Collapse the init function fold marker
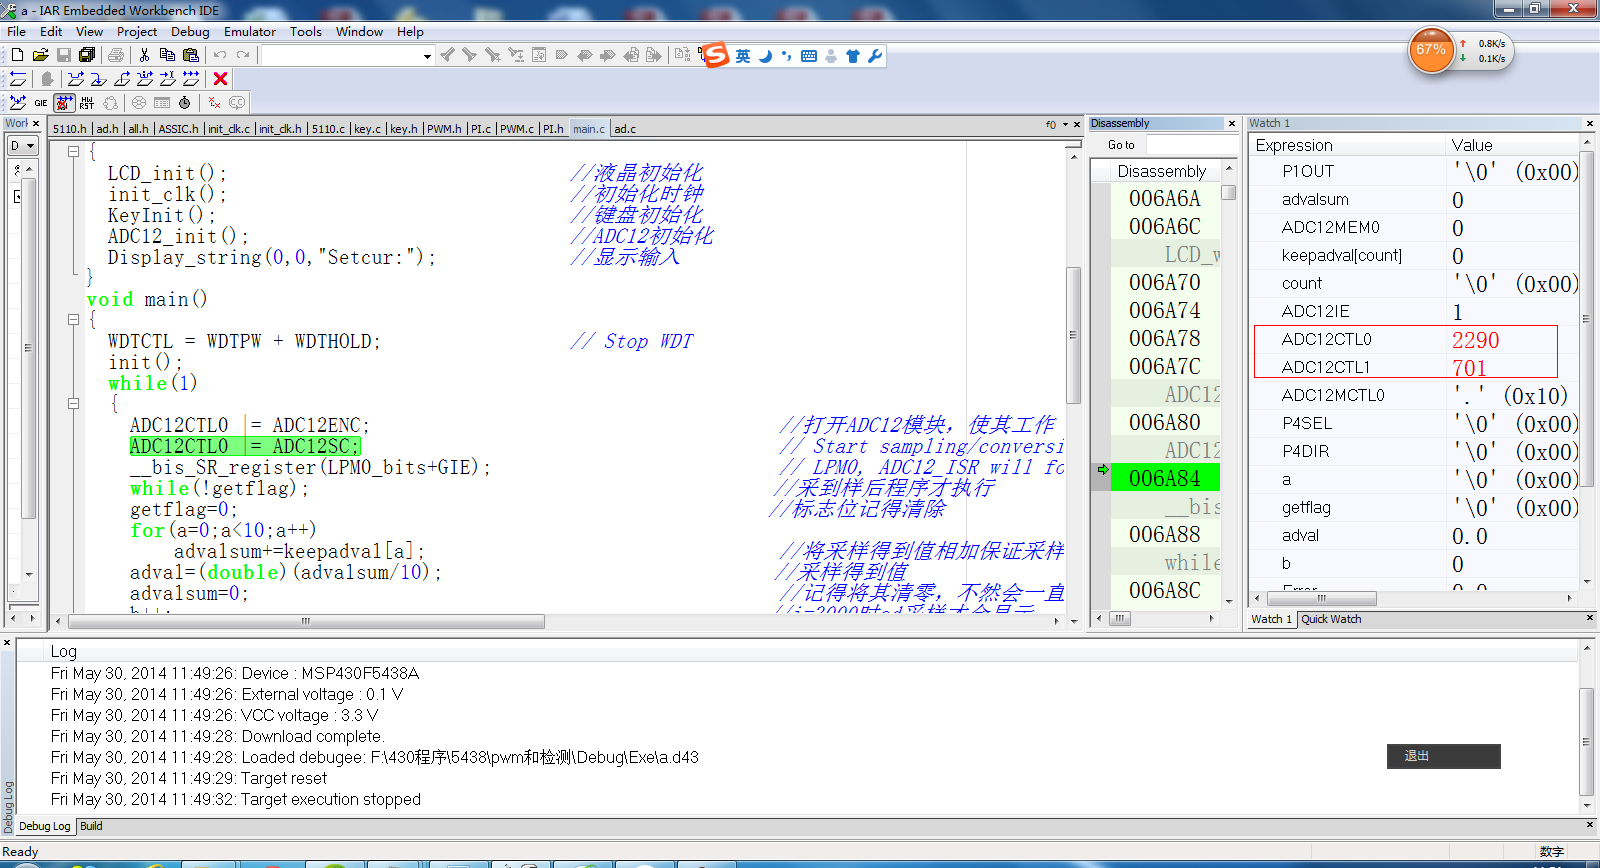This screenshot has width=1600, height=868. [x=73, y=152]
